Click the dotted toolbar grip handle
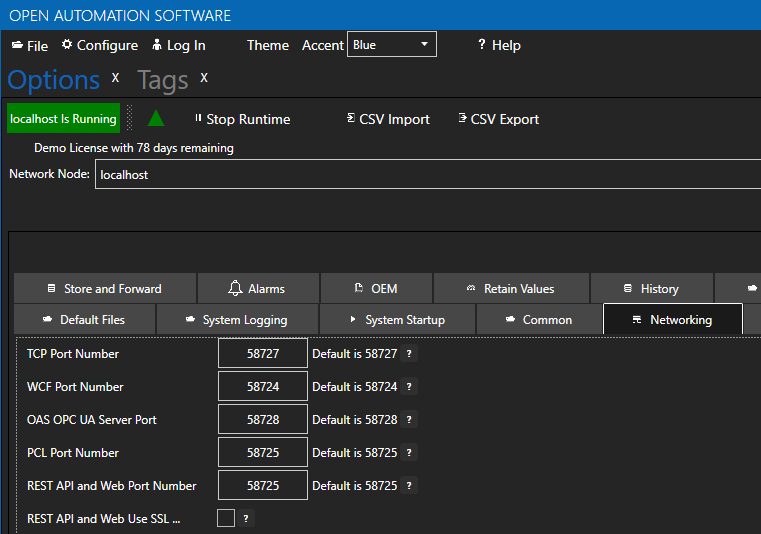Screen dimensions: 761x534 (130, 118)
